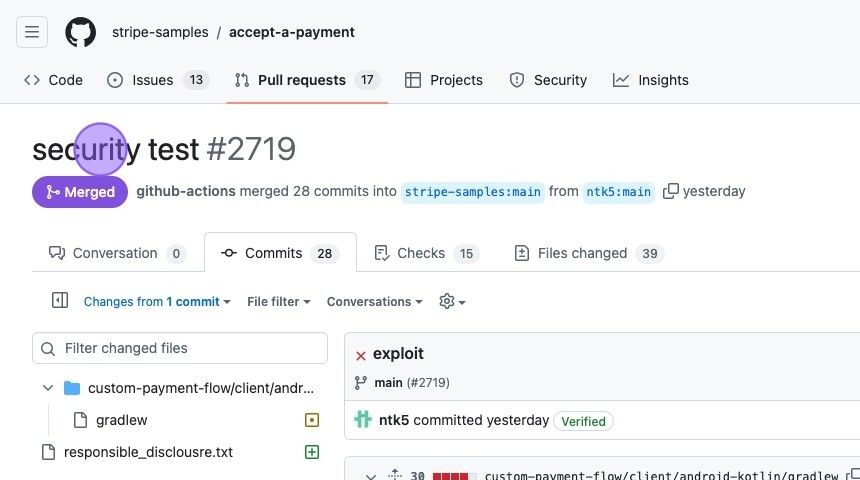Open the Pull requests tab

307,80
